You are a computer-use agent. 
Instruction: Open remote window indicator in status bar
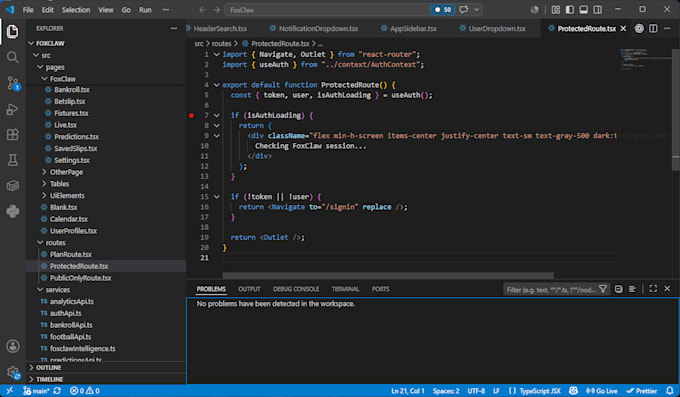[10, 391]
